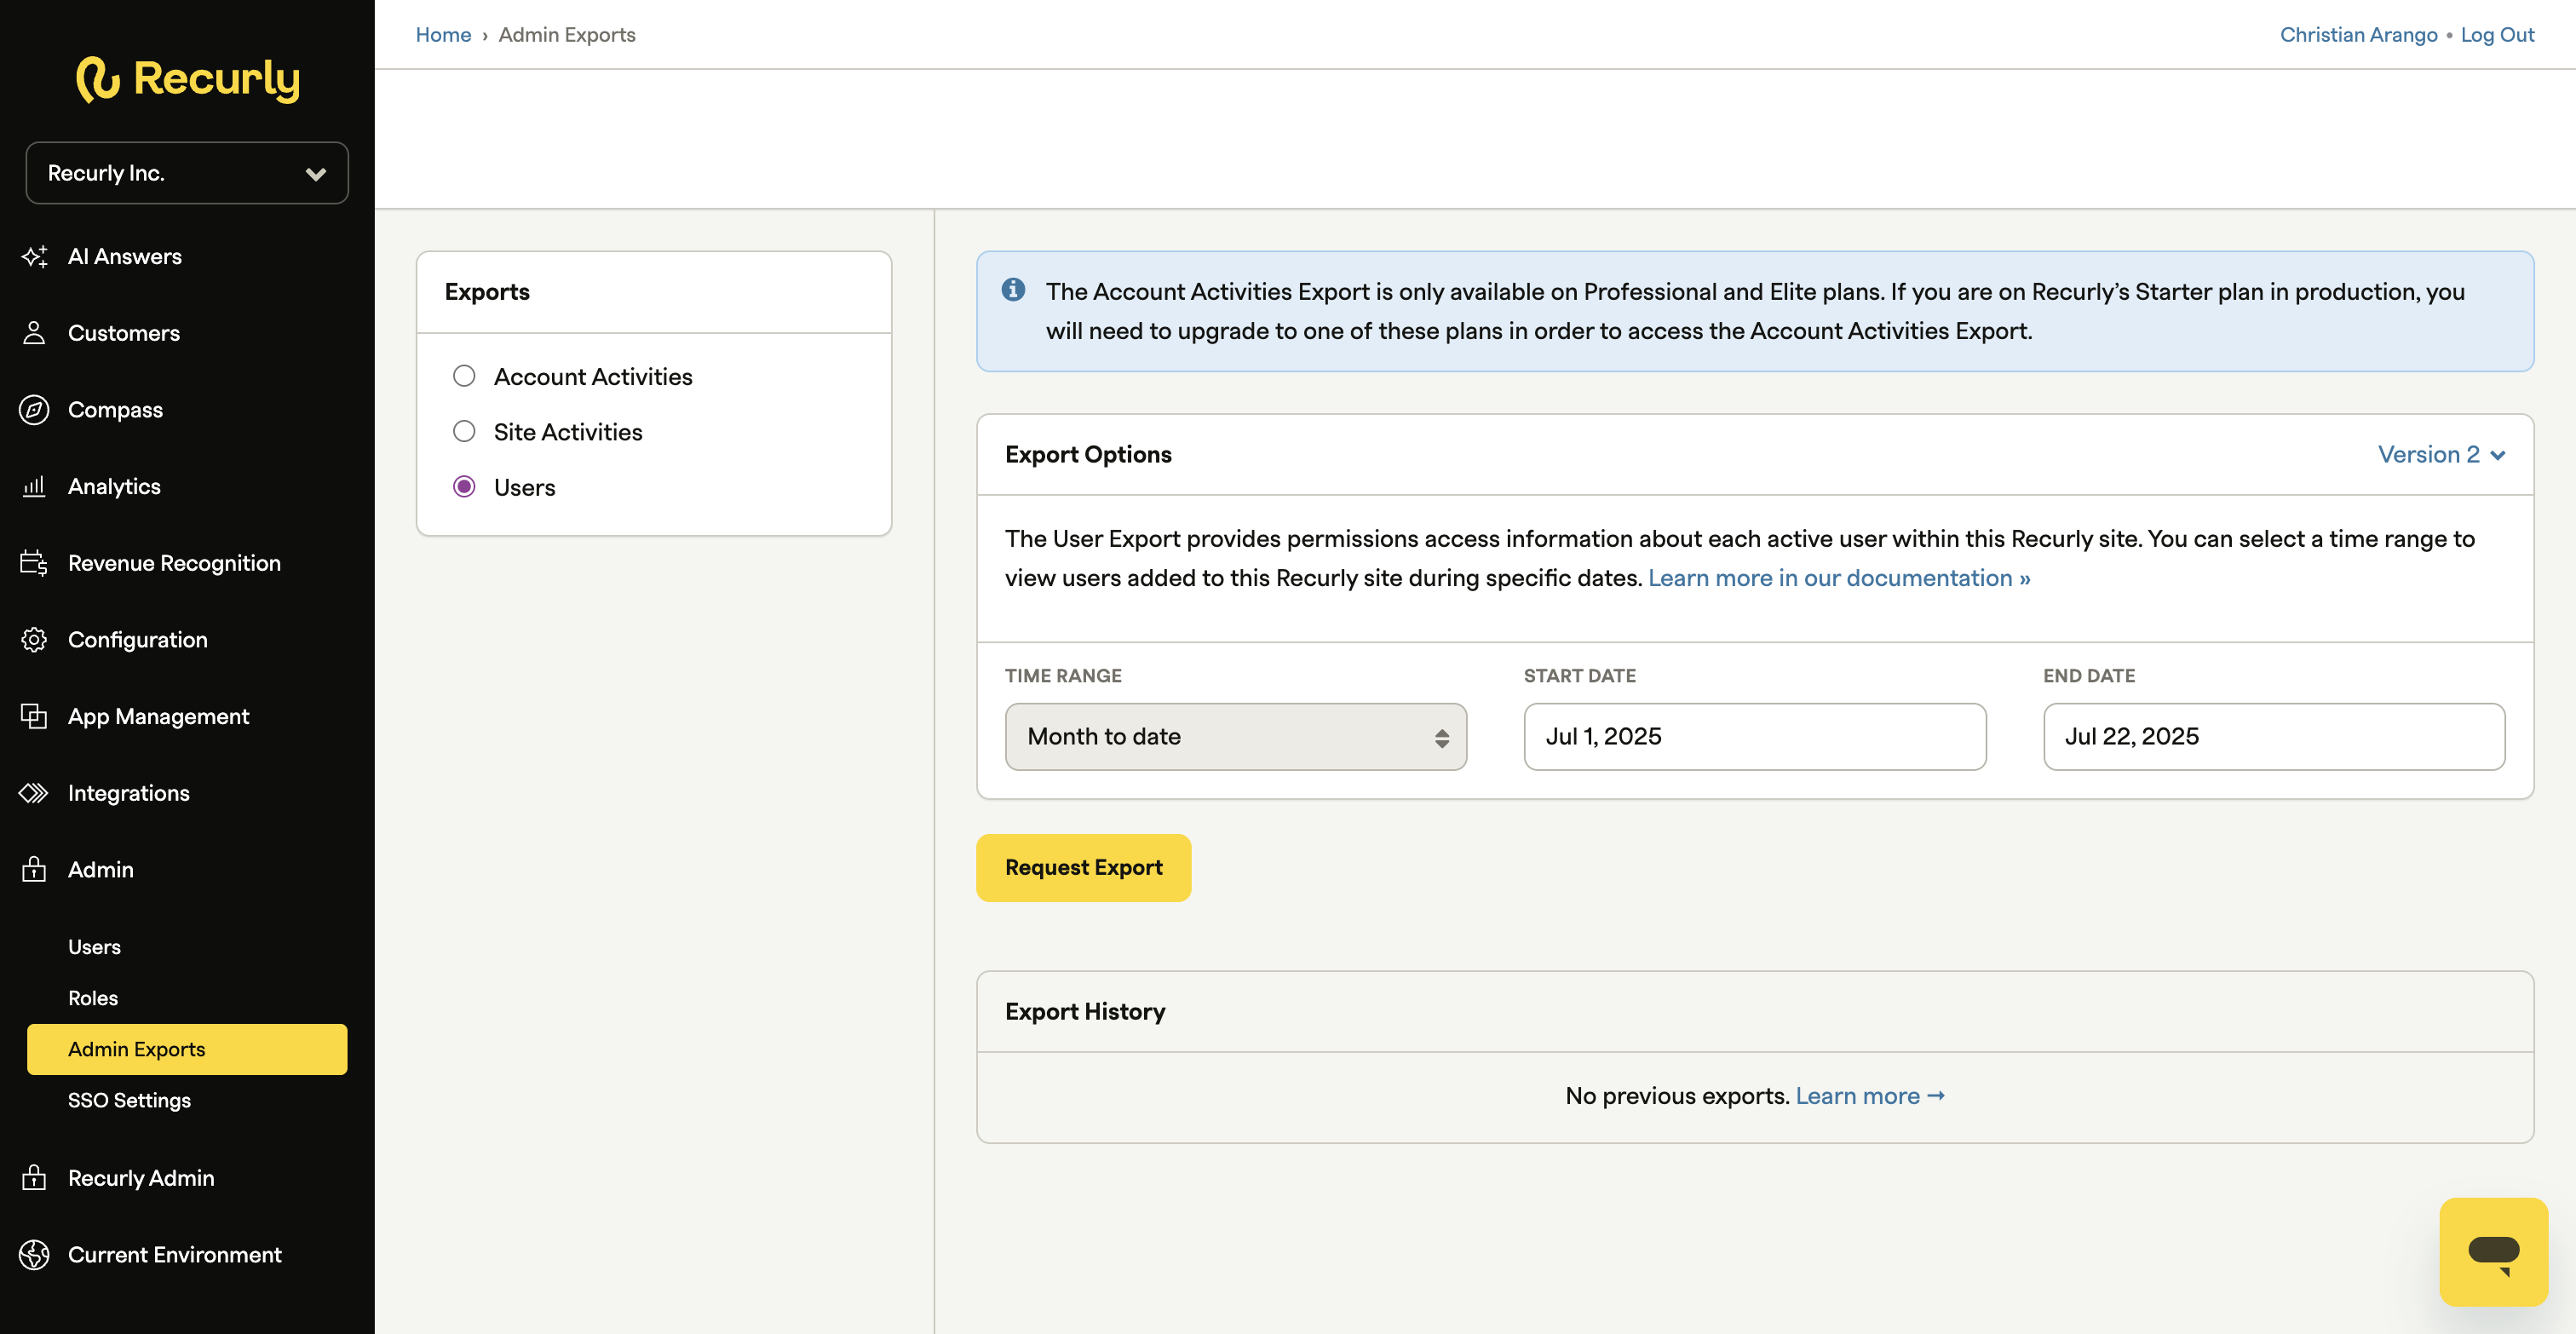Viewport: 2576px width, 1334px height.
Task: Click the START DATE label
Action: tap(1579, 676)
